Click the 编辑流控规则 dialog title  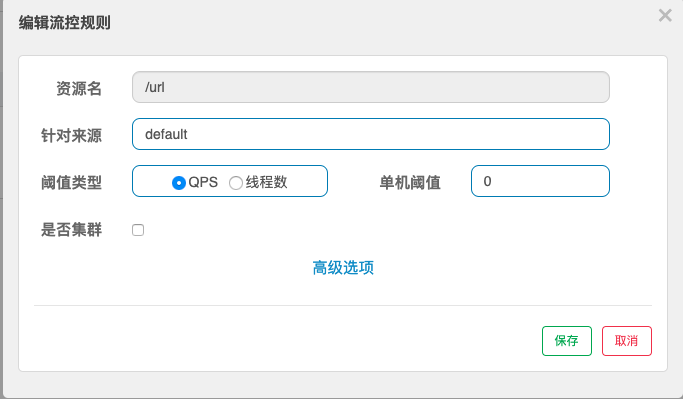[x=64, y=23]
